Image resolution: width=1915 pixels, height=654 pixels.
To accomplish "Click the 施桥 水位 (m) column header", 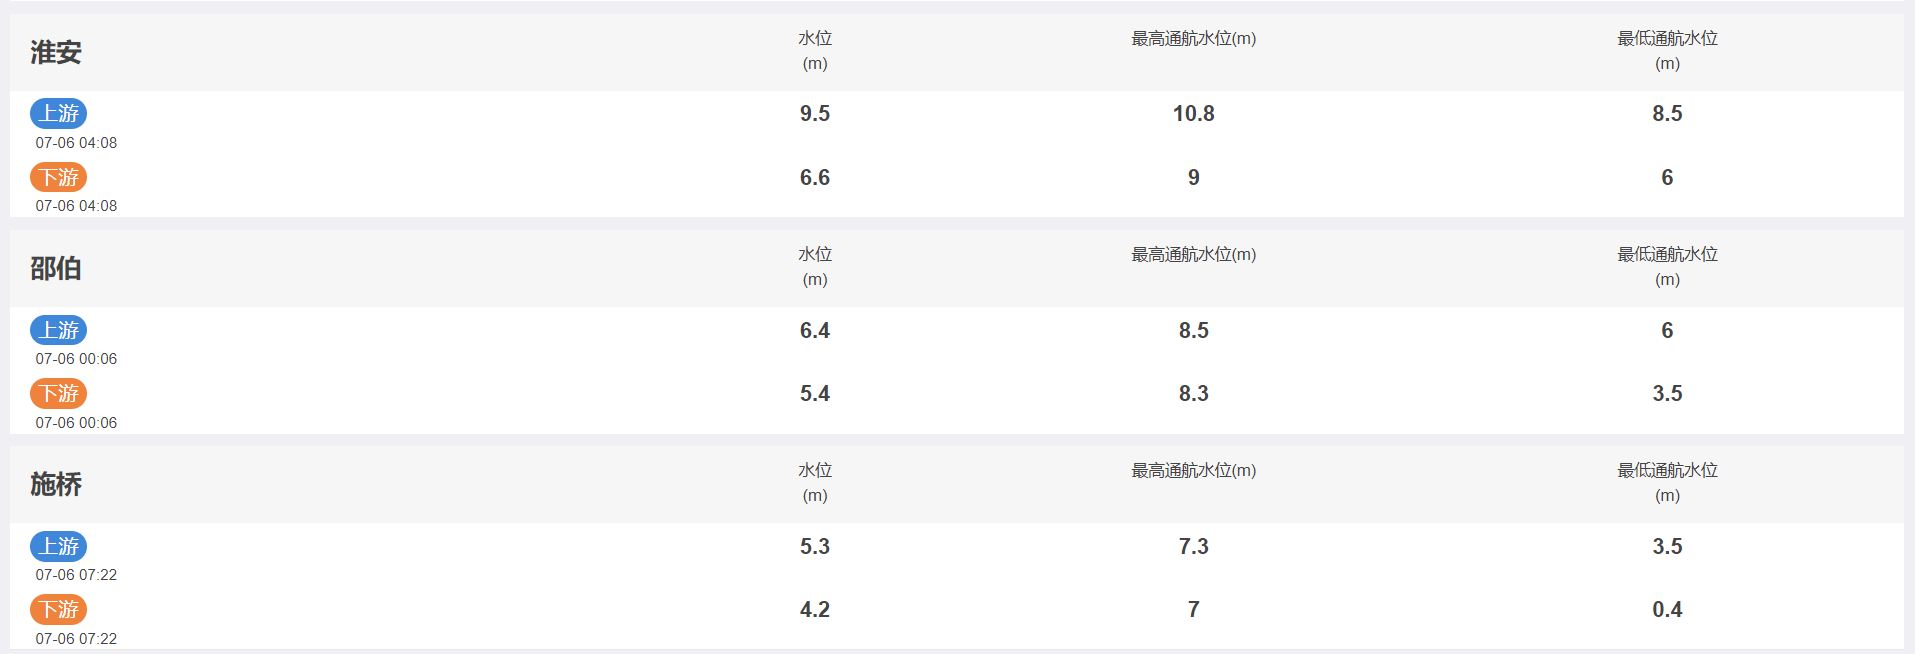I will pos(815,483).
